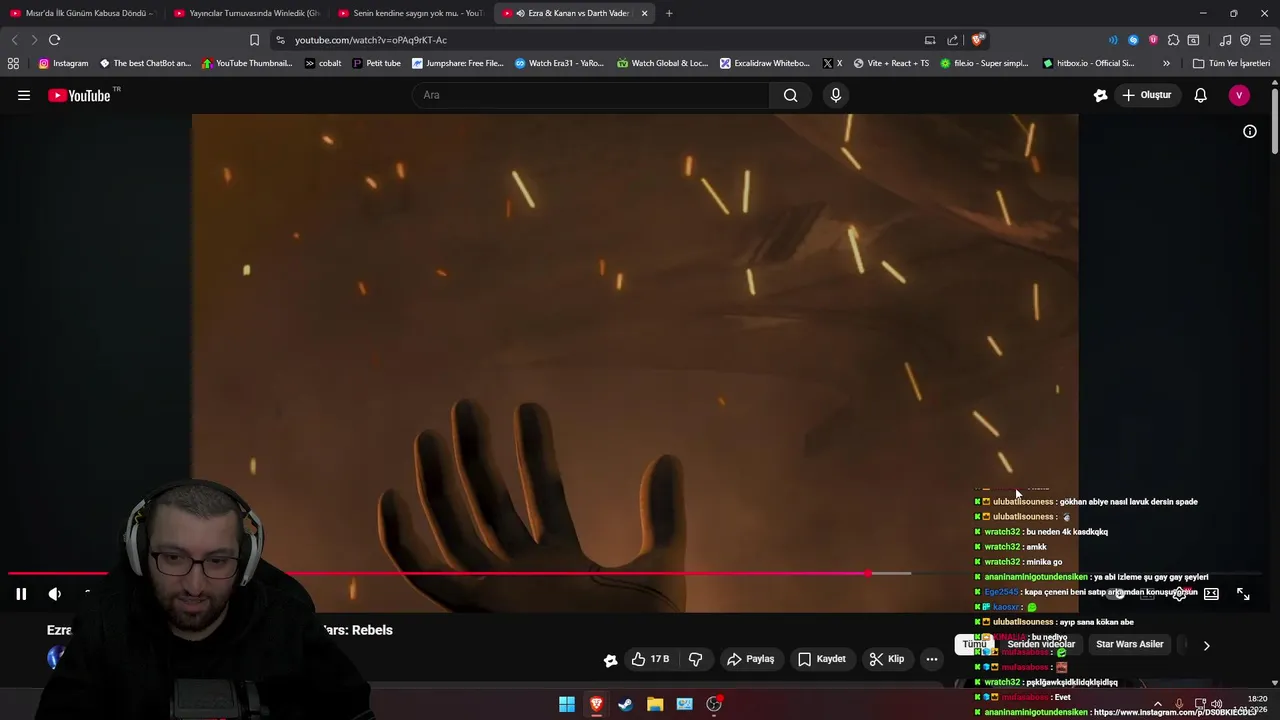Viewport: 1280px width, 720px height.
Task: Open File Explorer from taskbar
Action: (x=655, y=704)
